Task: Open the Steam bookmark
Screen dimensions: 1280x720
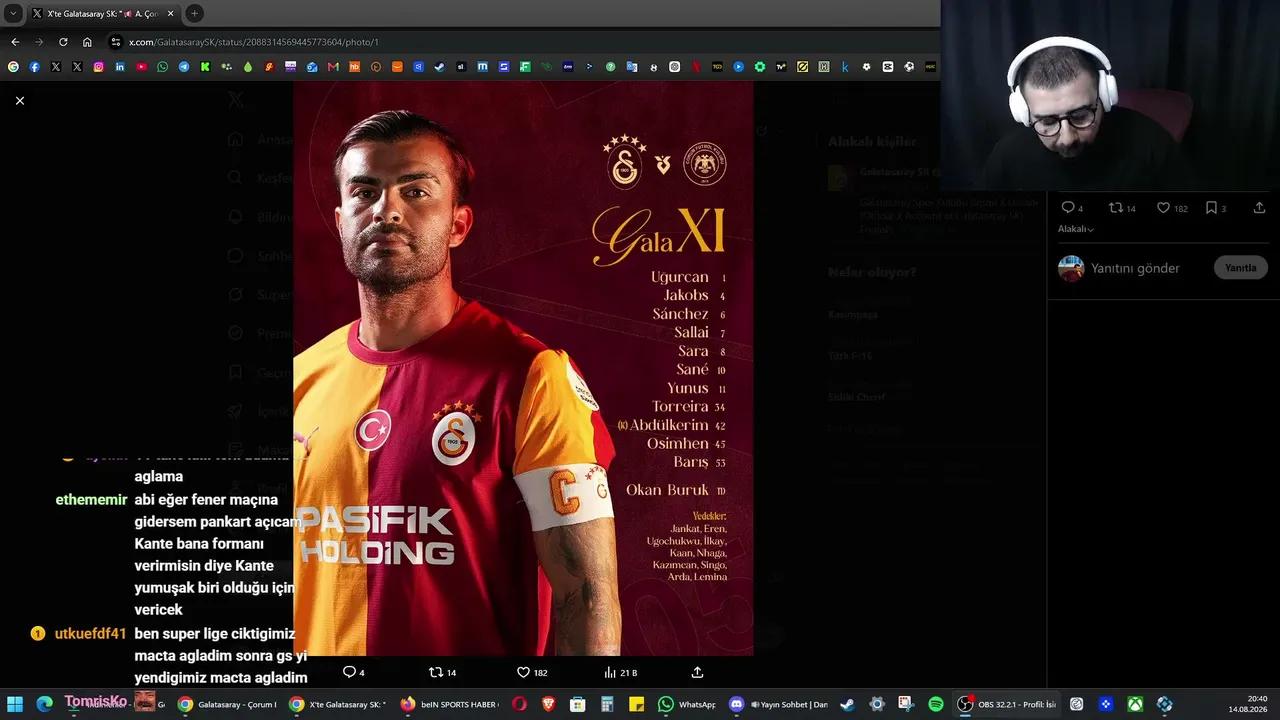Action: (439, 67)
